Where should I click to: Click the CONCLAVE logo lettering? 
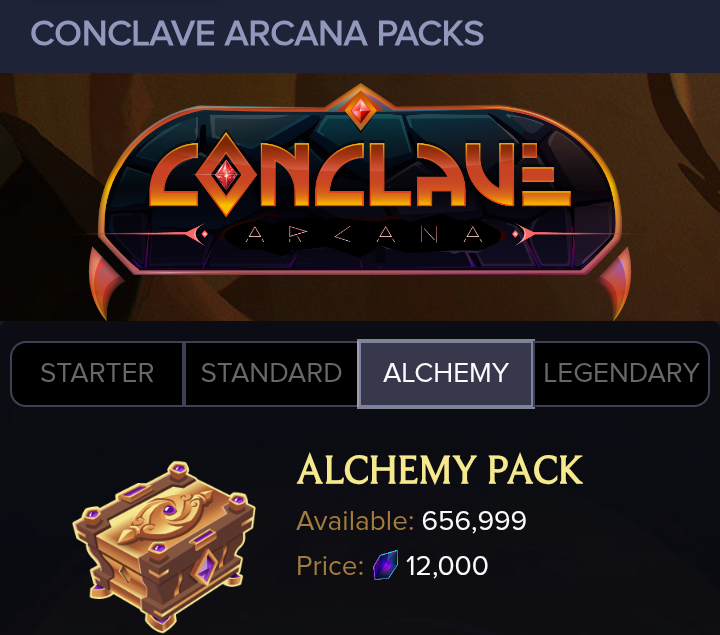pos(360,174)
